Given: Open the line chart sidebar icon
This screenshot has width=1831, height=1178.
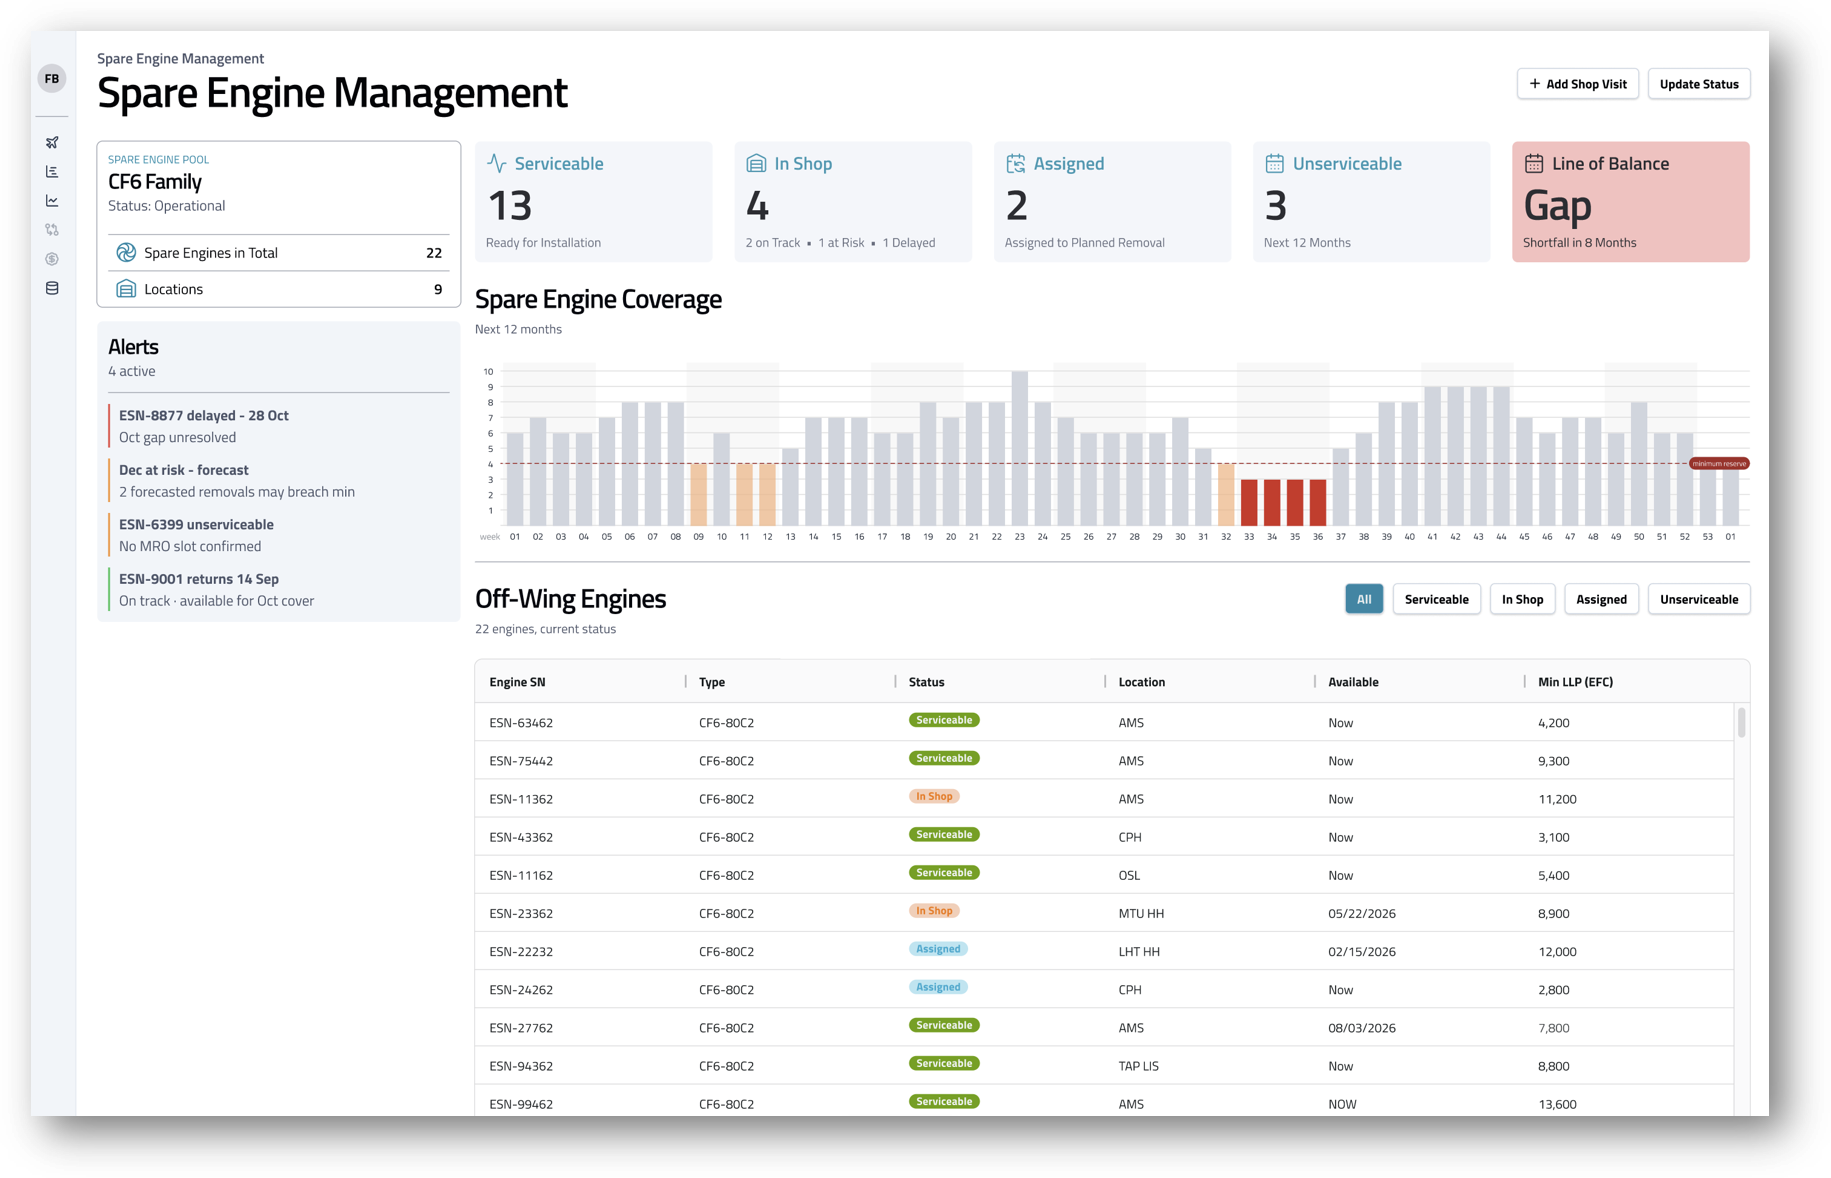Looking at the screenshot, I should click(x=52, y=201).
